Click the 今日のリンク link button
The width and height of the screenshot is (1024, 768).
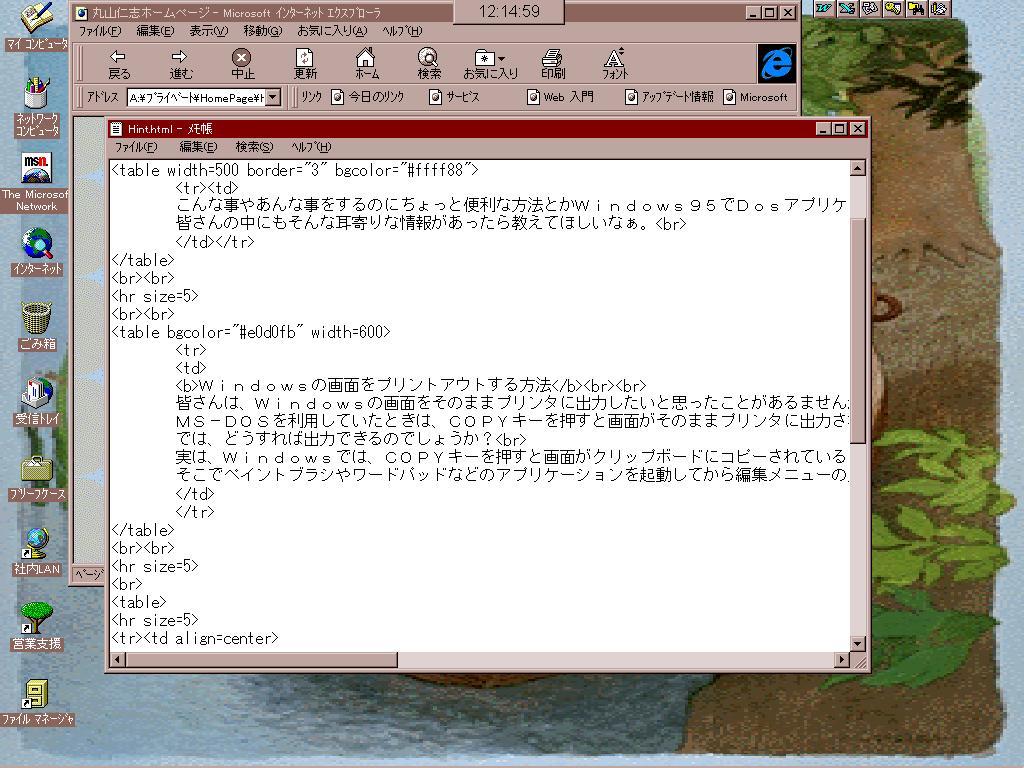point(368,97)
